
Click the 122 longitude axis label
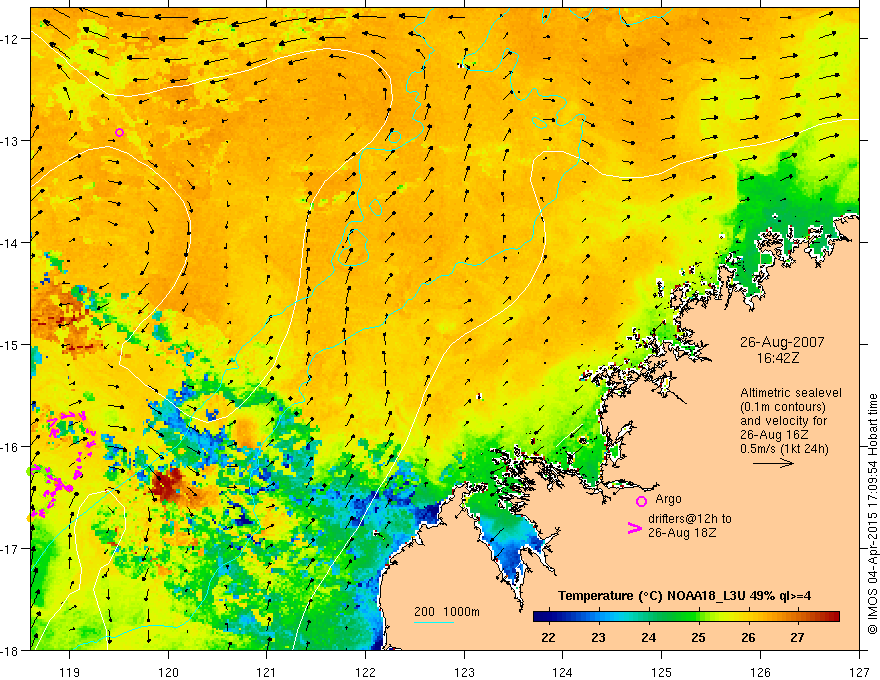point(365,672)
